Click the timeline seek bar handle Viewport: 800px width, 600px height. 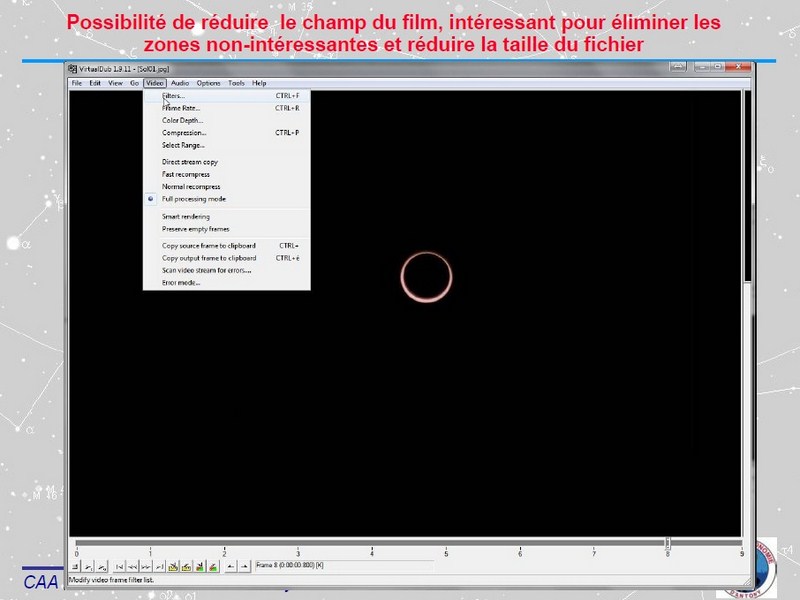(x=668, y=543)
